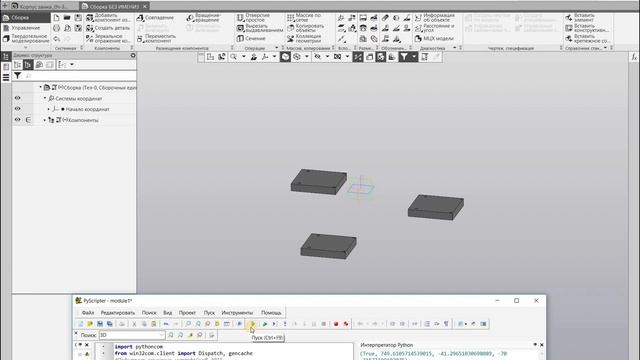
Task: Click the red breakpoint dot in PyScripter toolbar
Action: pyautogui.click(x=336, y=324)
